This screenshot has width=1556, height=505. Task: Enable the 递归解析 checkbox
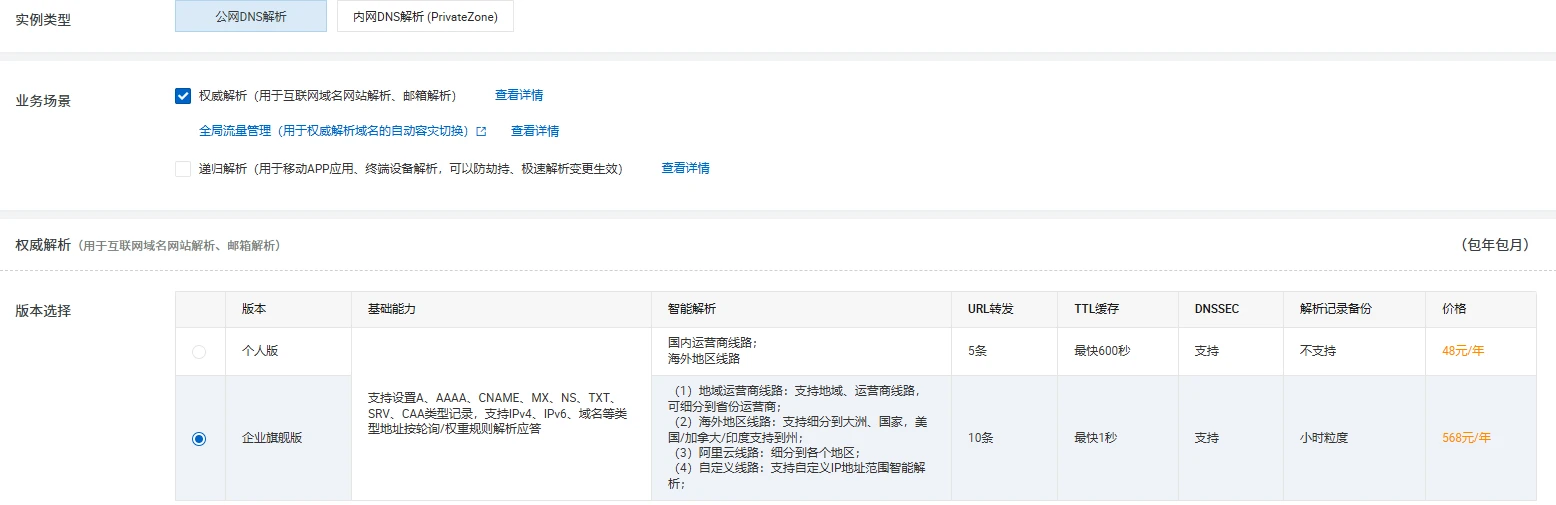(x=183, y=169)
